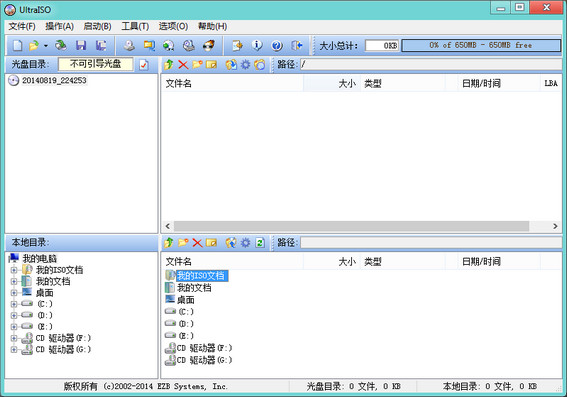This screenshot has width=567, height=397.
Task: Select 我的文档 in the local file list
Action: point(194,288)
